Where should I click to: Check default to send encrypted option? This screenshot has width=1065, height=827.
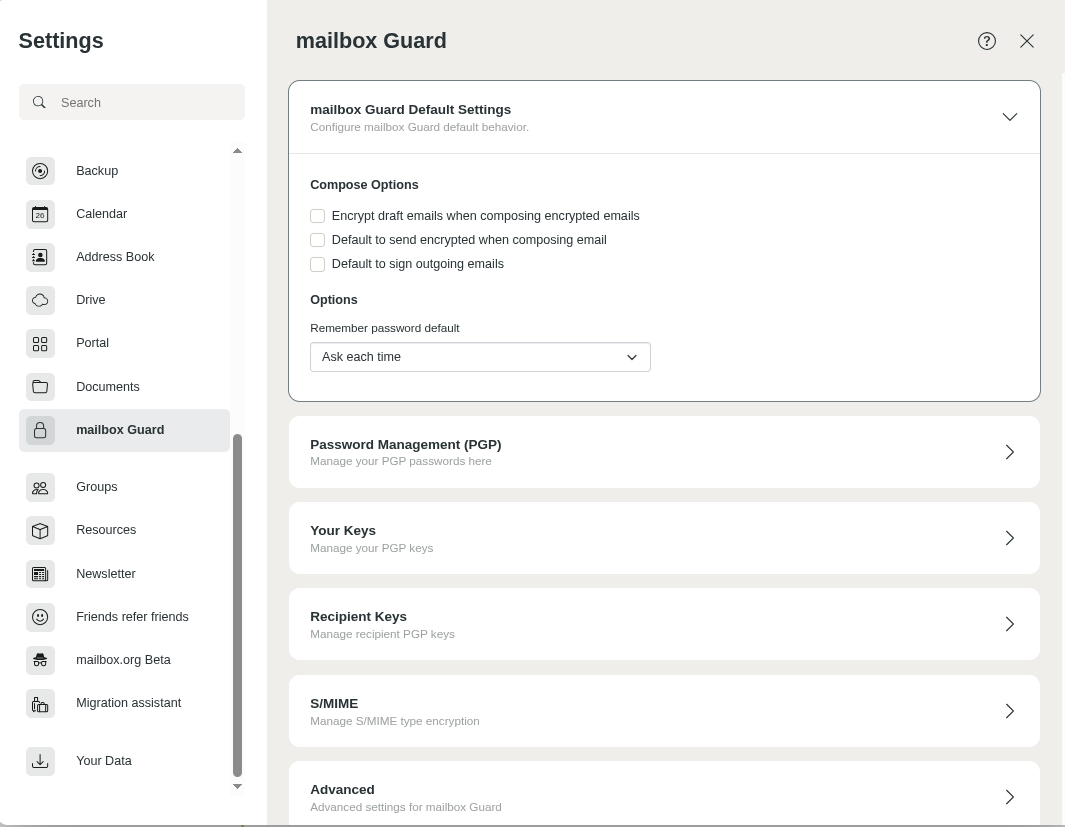318,240
